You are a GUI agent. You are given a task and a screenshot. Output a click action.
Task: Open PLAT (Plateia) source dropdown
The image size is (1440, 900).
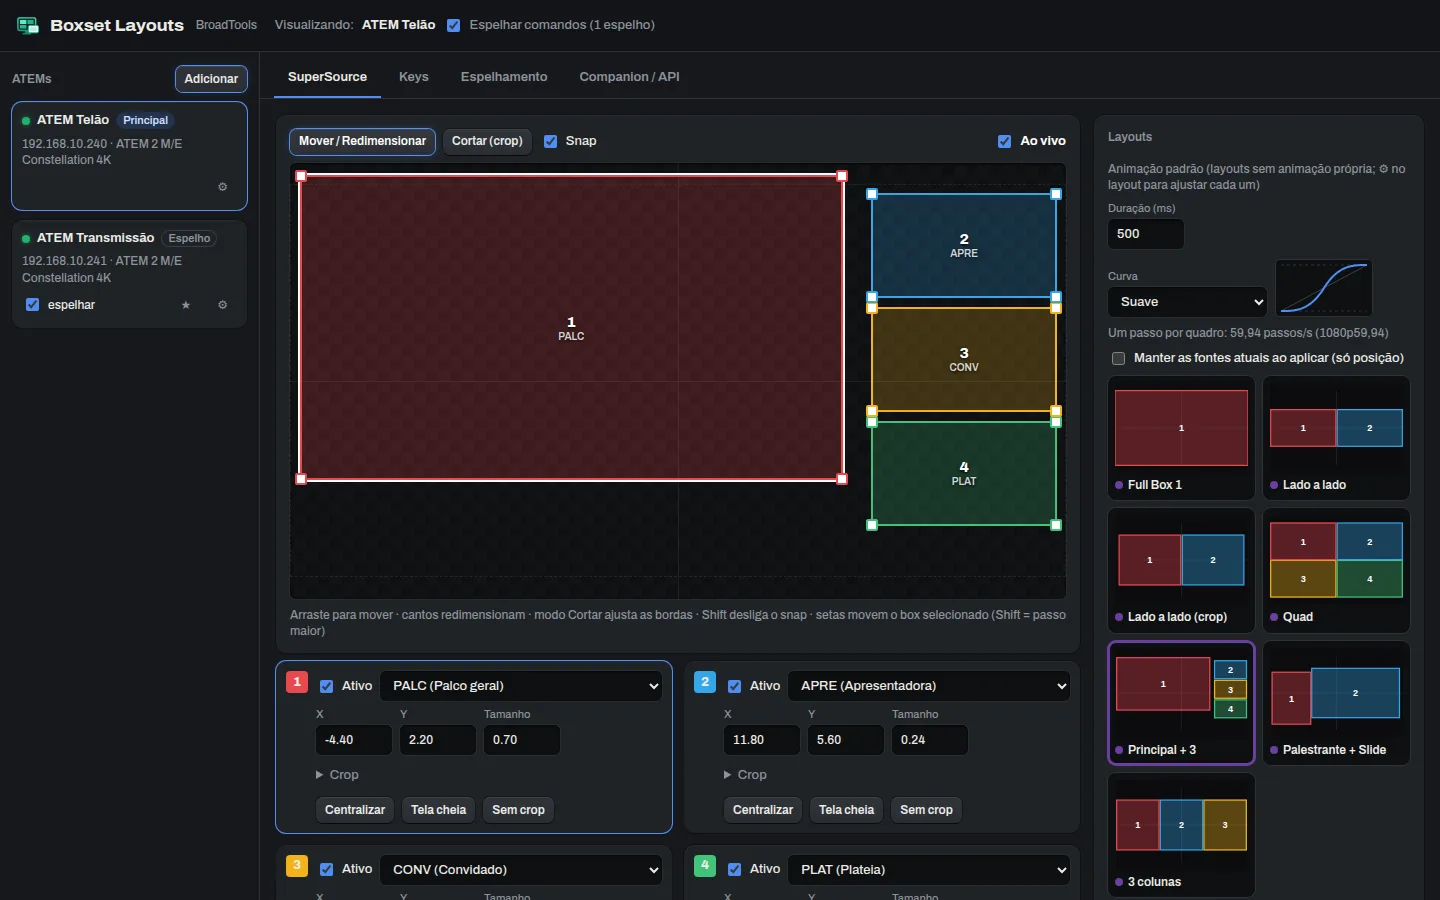coord(929,870)
